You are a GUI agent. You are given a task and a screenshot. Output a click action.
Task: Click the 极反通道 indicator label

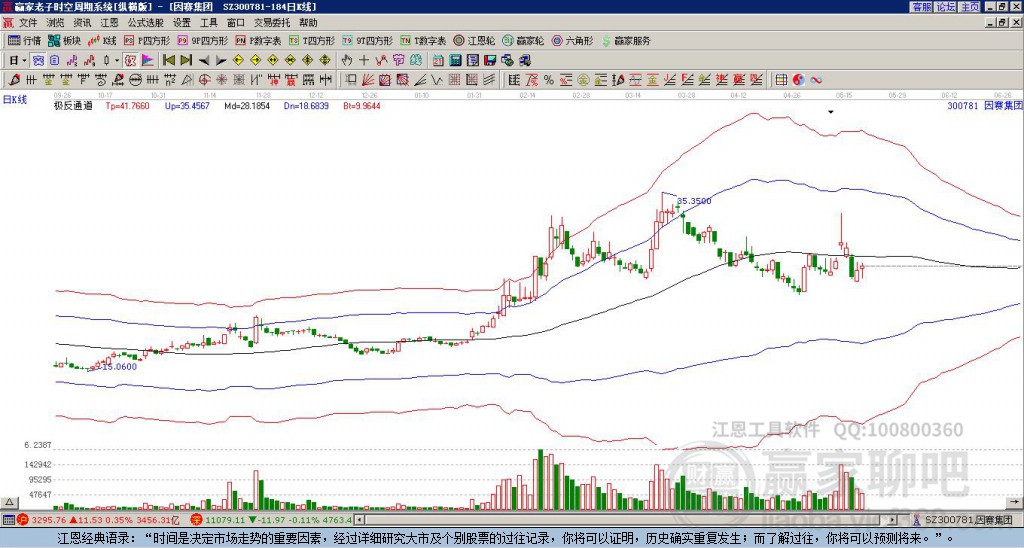tap(73, 106)
